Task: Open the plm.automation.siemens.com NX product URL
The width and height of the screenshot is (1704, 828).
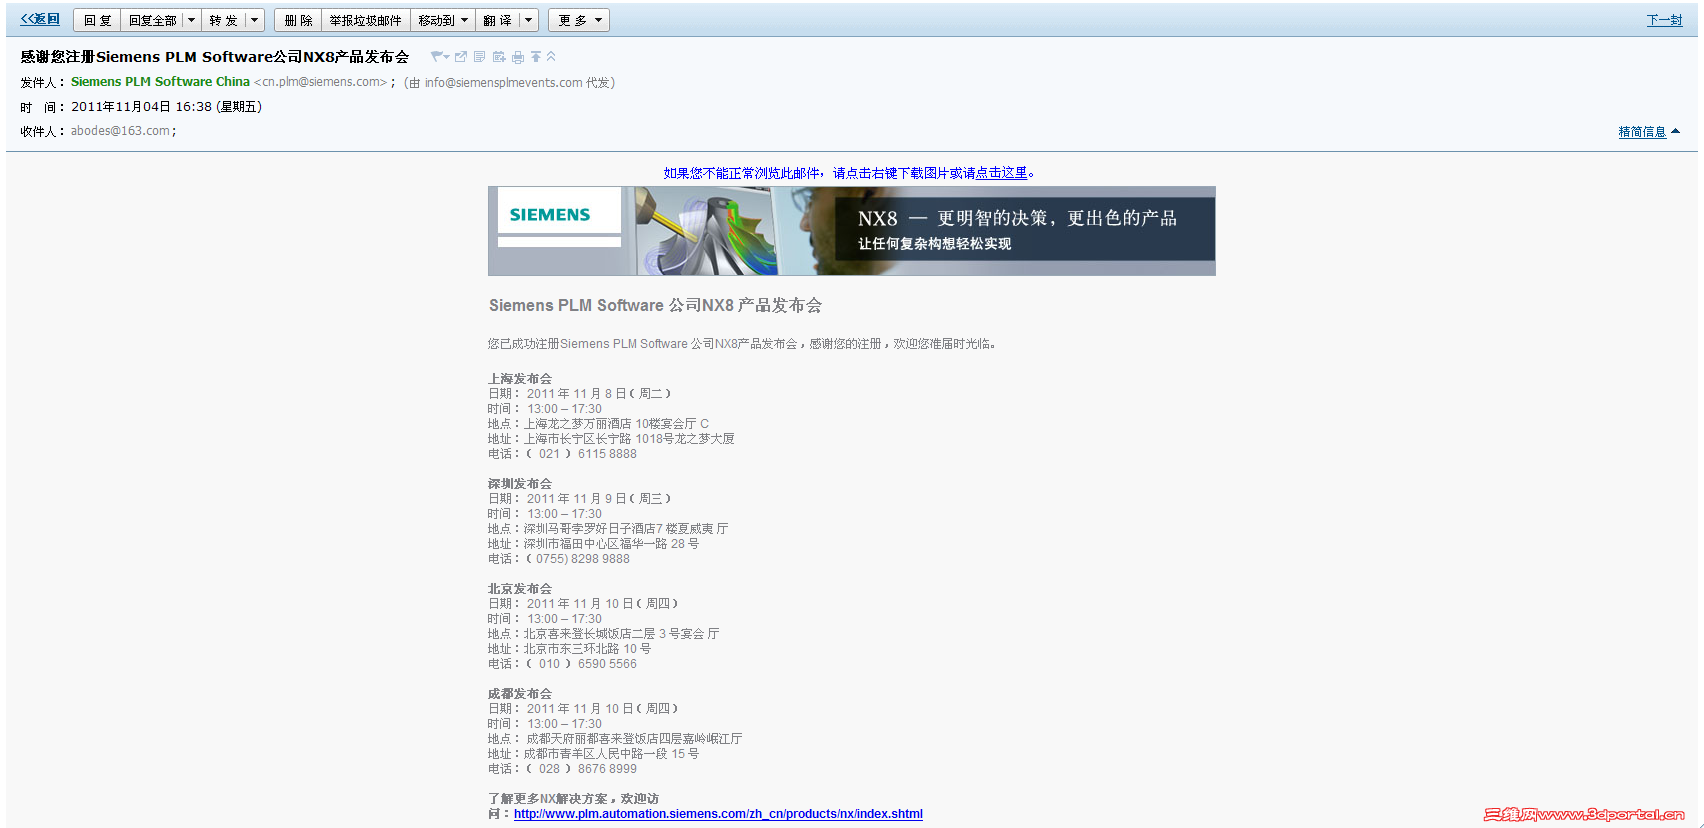Action: [x=718, y=814]
